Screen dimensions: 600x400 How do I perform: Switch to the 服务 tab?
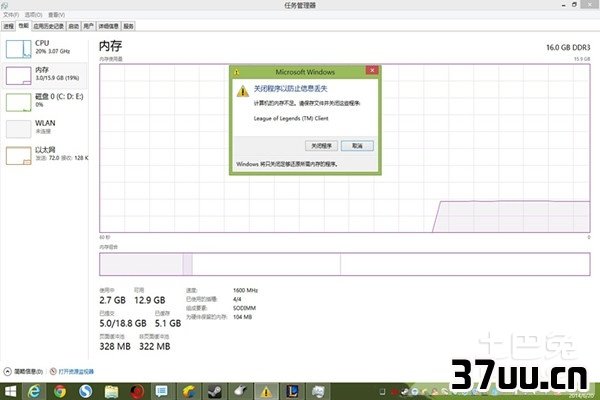point(129,26)
